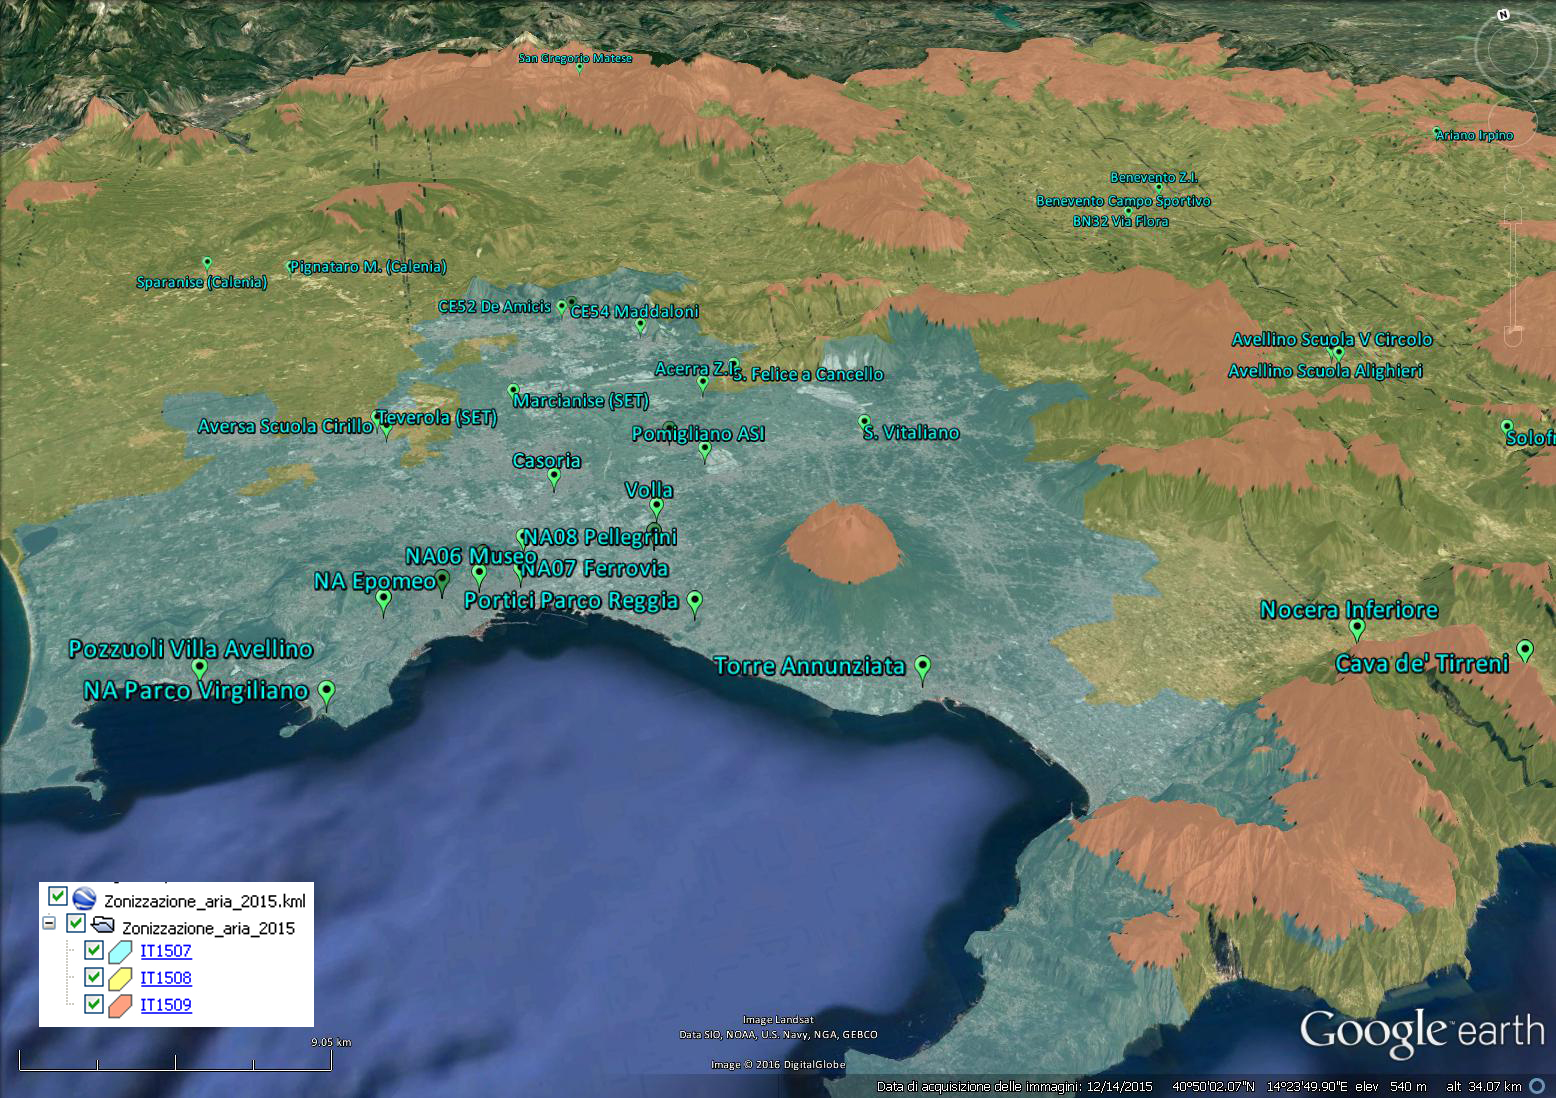1556x1098 pixels.
Task: Click the Avellino Scuola V Circolo pin
Action: tap(1339, 354)
